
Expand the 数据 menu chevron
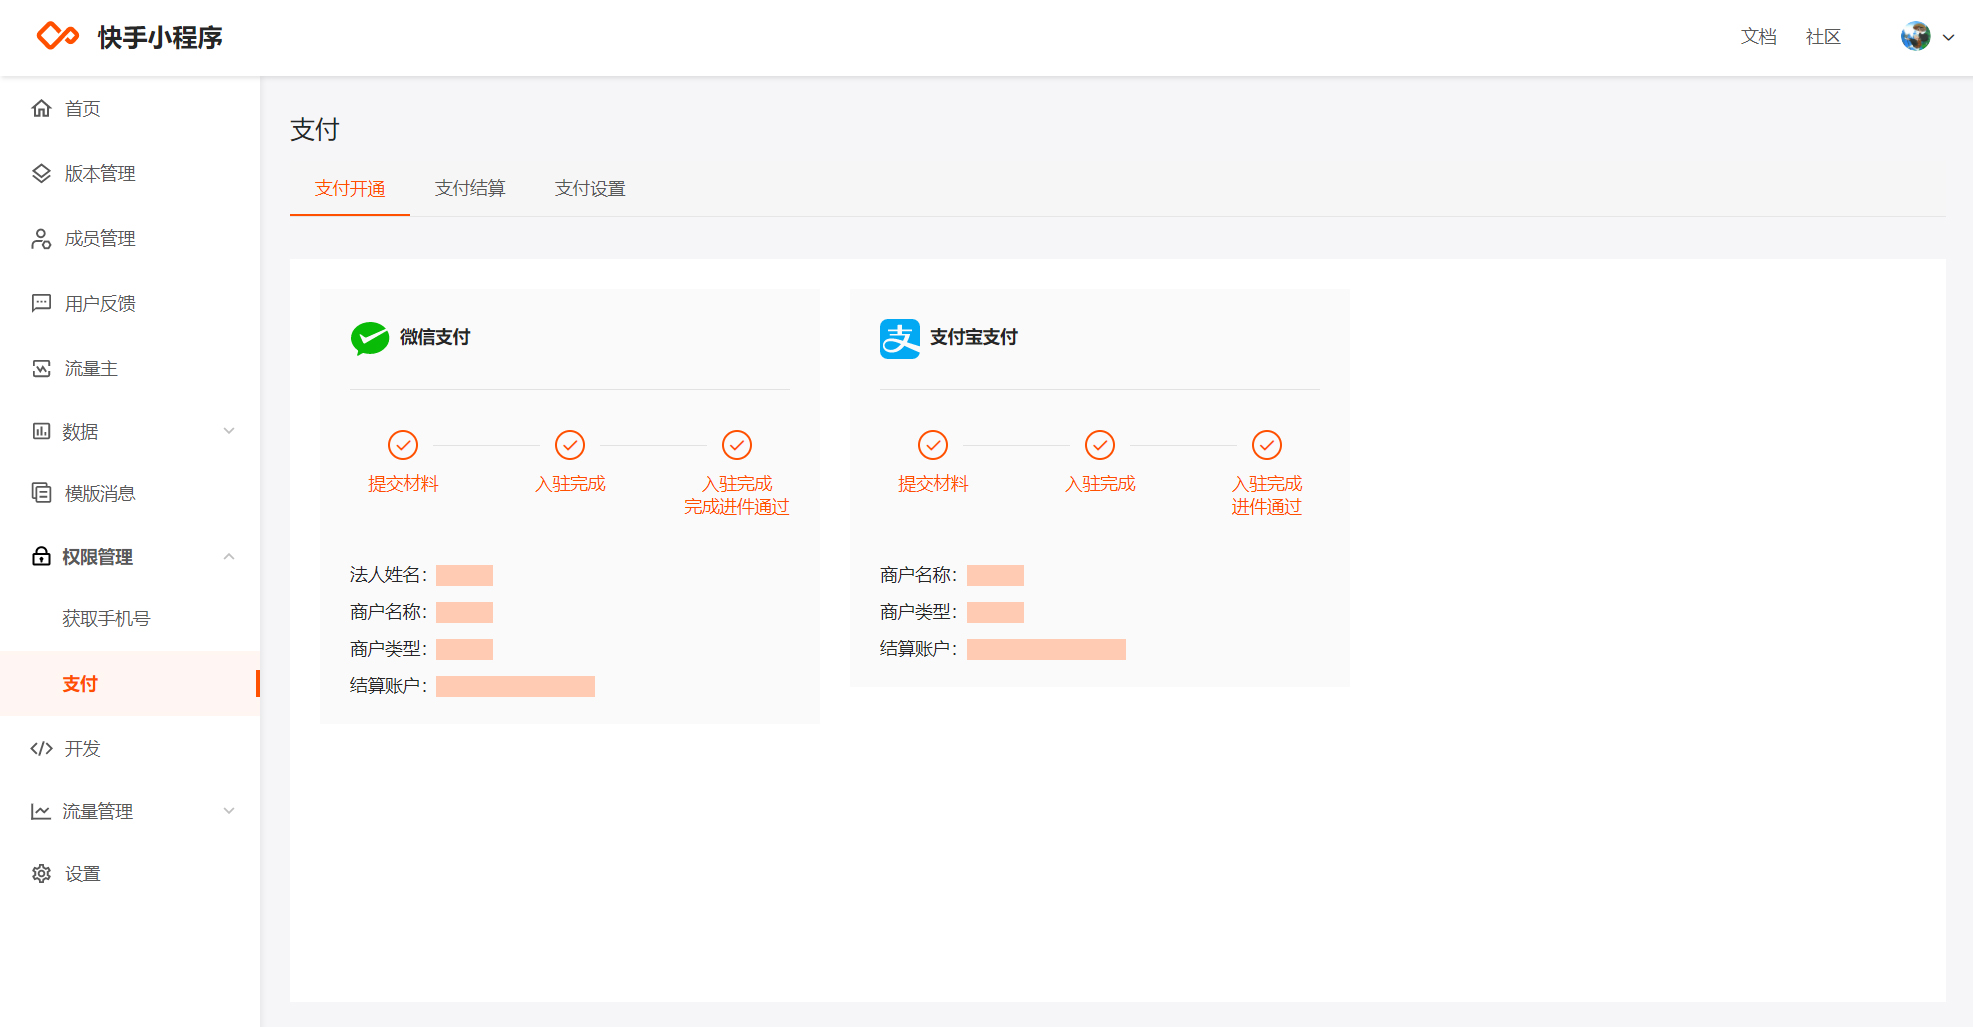pos(229,431)
